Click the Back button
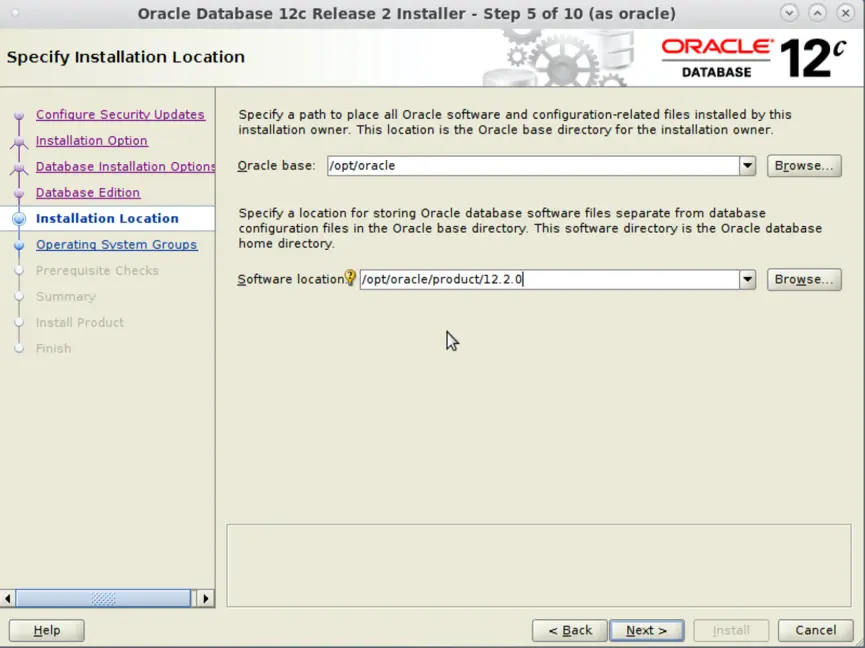Viewport: 865px width, 648px height. tap(570, 630)
